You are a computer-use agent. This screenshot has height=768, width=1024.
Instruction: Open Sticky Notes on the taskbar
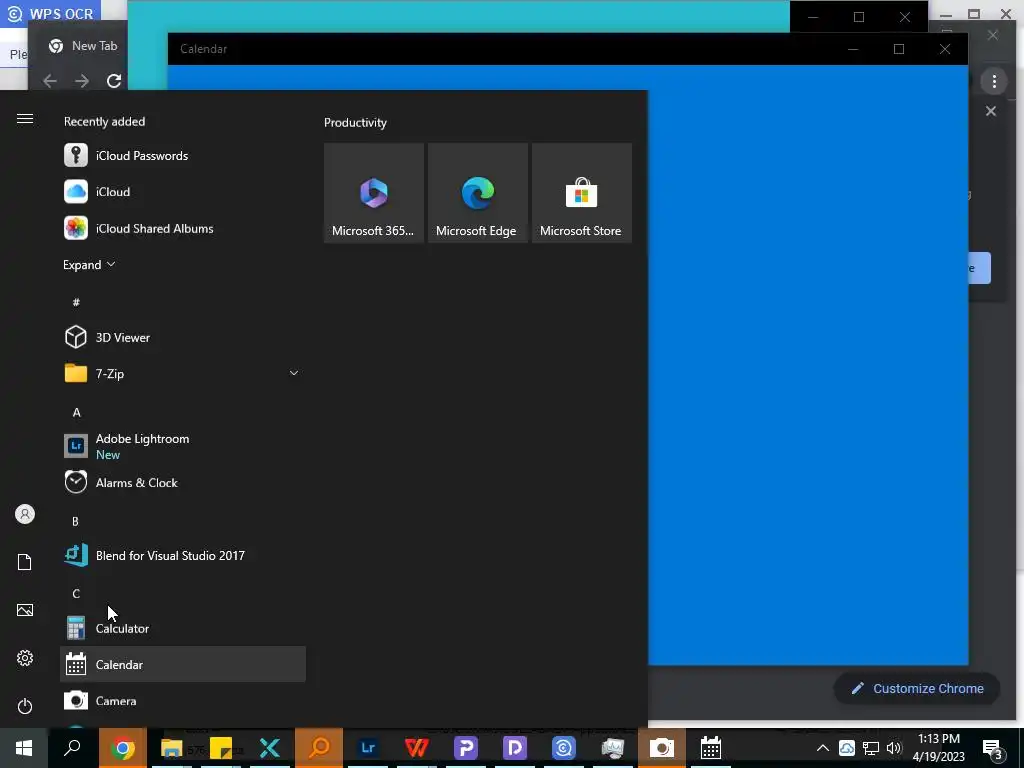click(x=221, y=748)
